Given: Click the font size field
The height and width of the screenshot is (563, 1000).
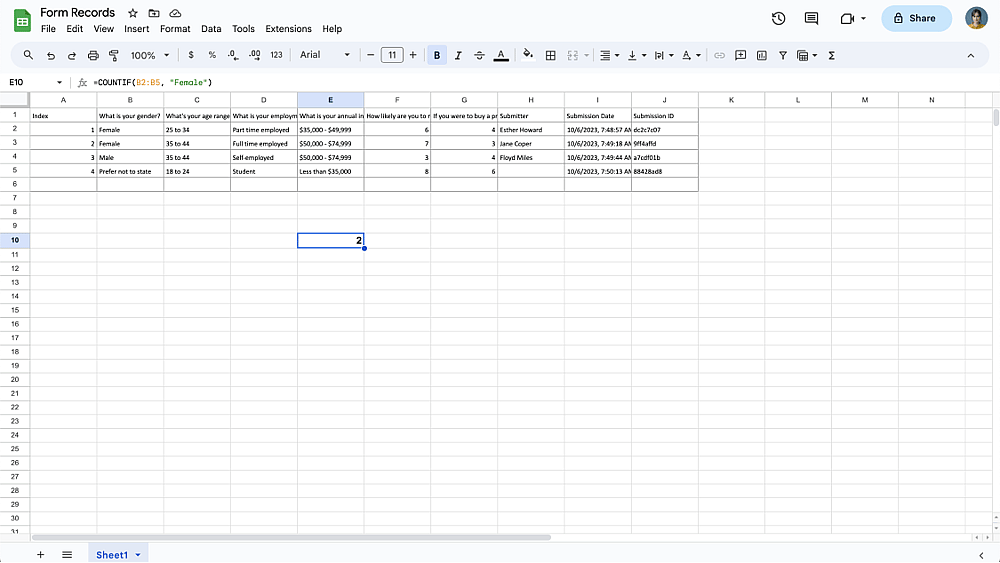Looking at the screenshot, I should (392, 55).
